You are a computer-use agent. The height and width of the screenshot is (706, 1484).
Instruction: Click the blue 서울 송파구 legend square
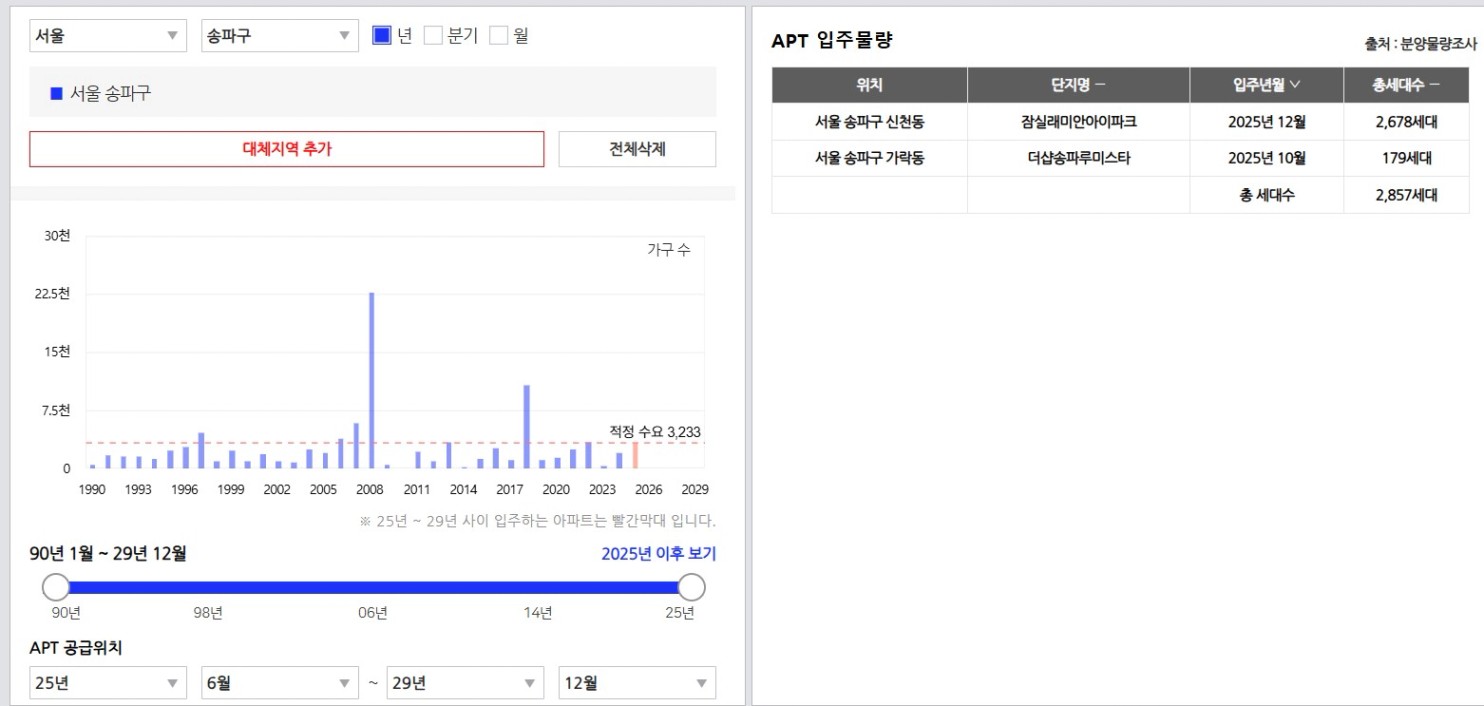[56, 93]
